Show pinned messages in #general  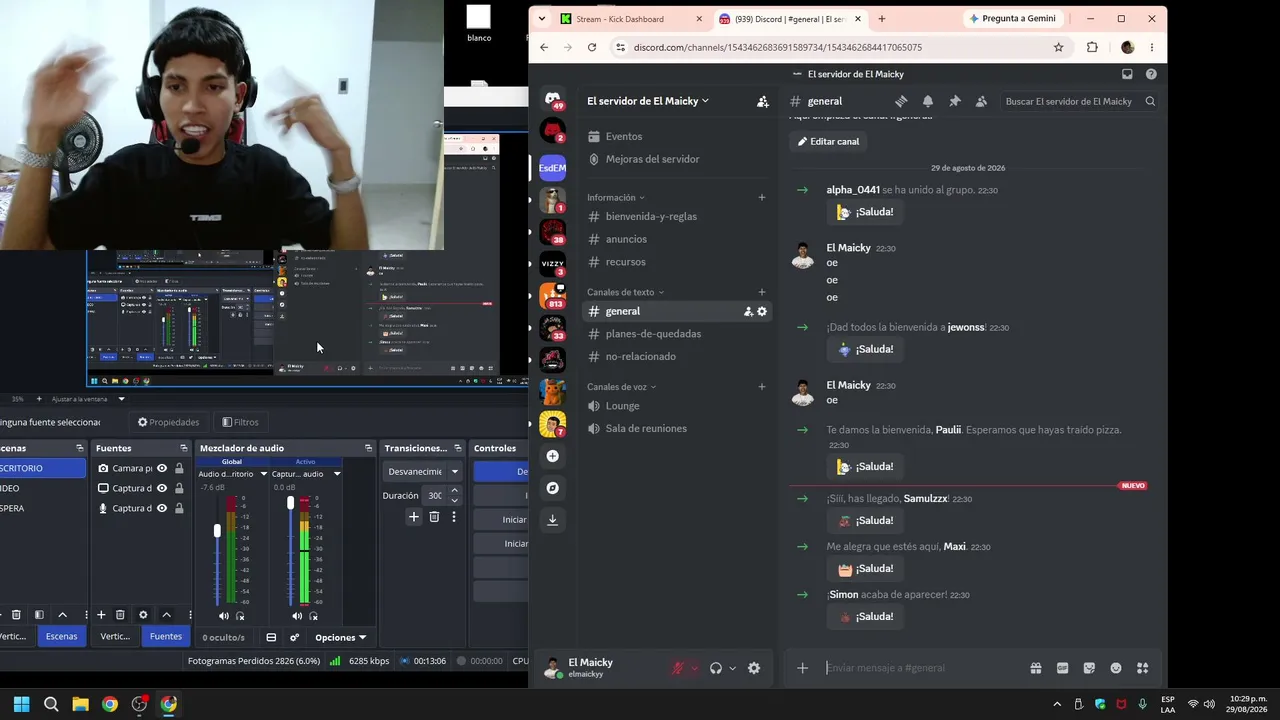[x=955, y=101]
